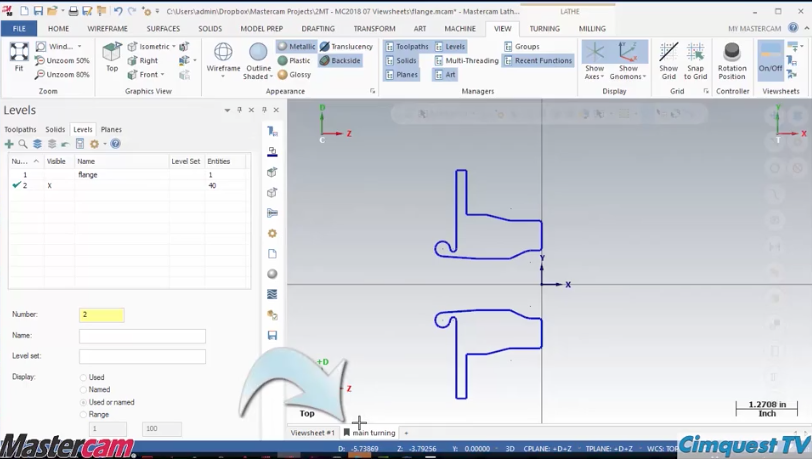
Task: Click MY MASTERCAM link
Action: pyautogui.click(x=754, y=28)
